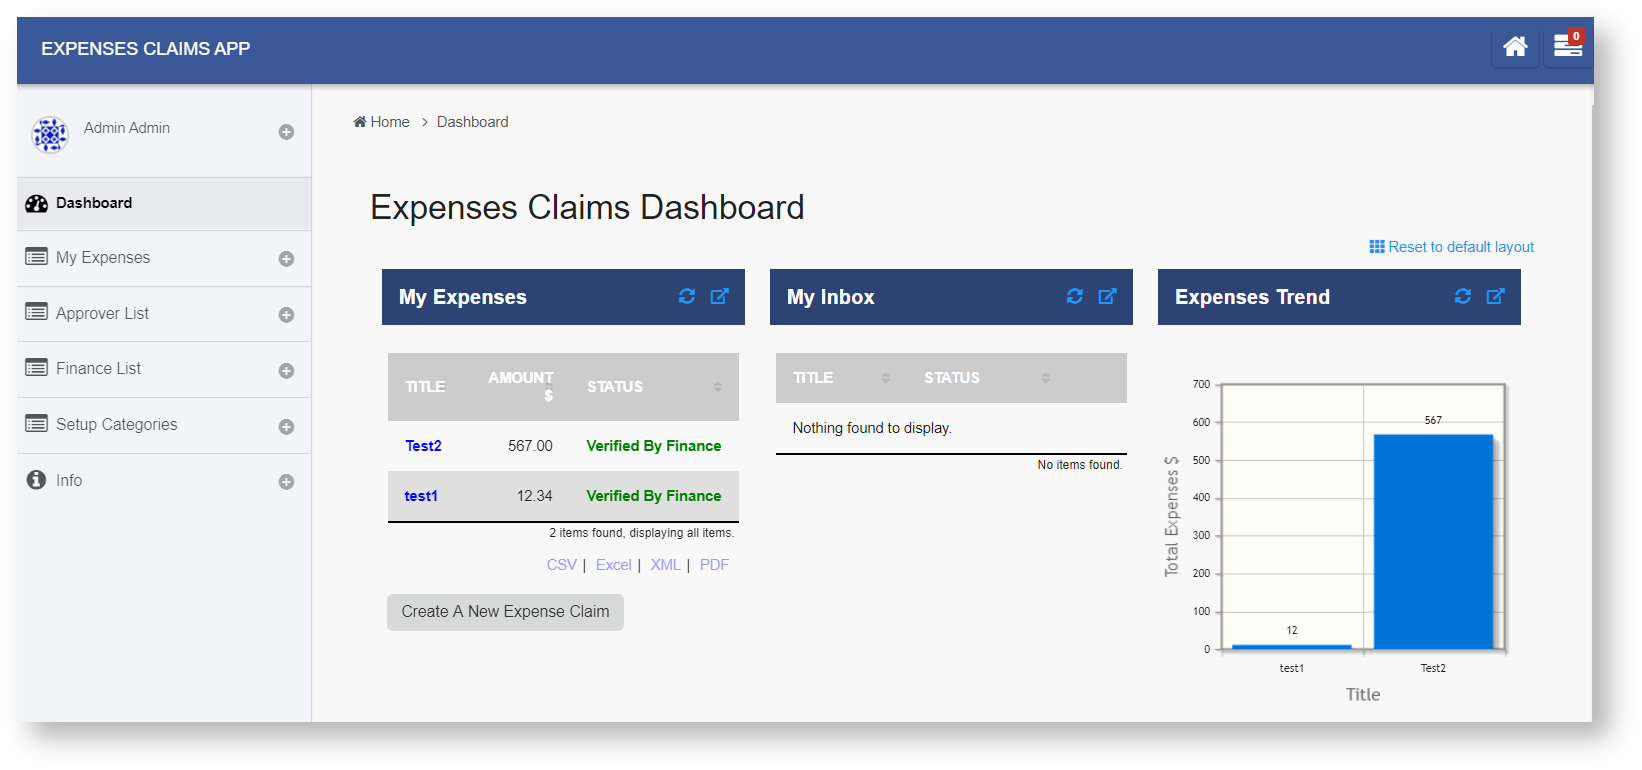The width and height of the screenshot is (1642, 770).
Task: Click Create A New Expense Claim button
Action: point(505,612)
